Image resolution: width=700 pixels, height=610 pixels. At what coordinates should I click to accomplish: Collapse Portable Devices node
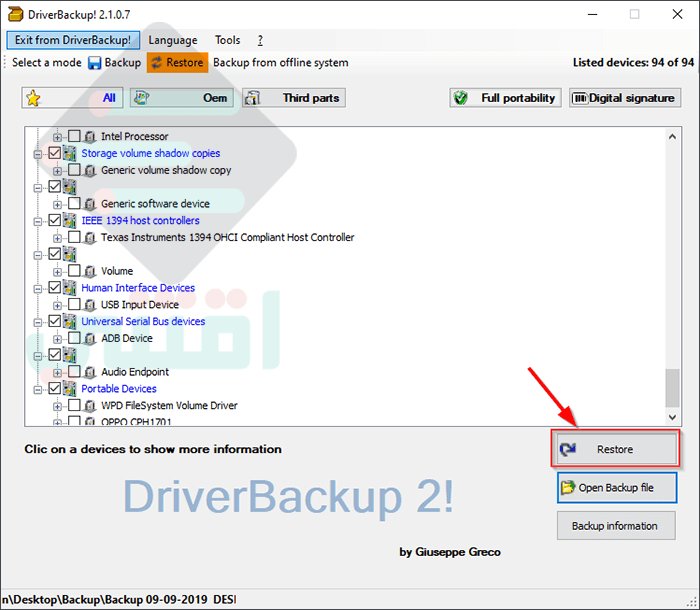point(38,390)
